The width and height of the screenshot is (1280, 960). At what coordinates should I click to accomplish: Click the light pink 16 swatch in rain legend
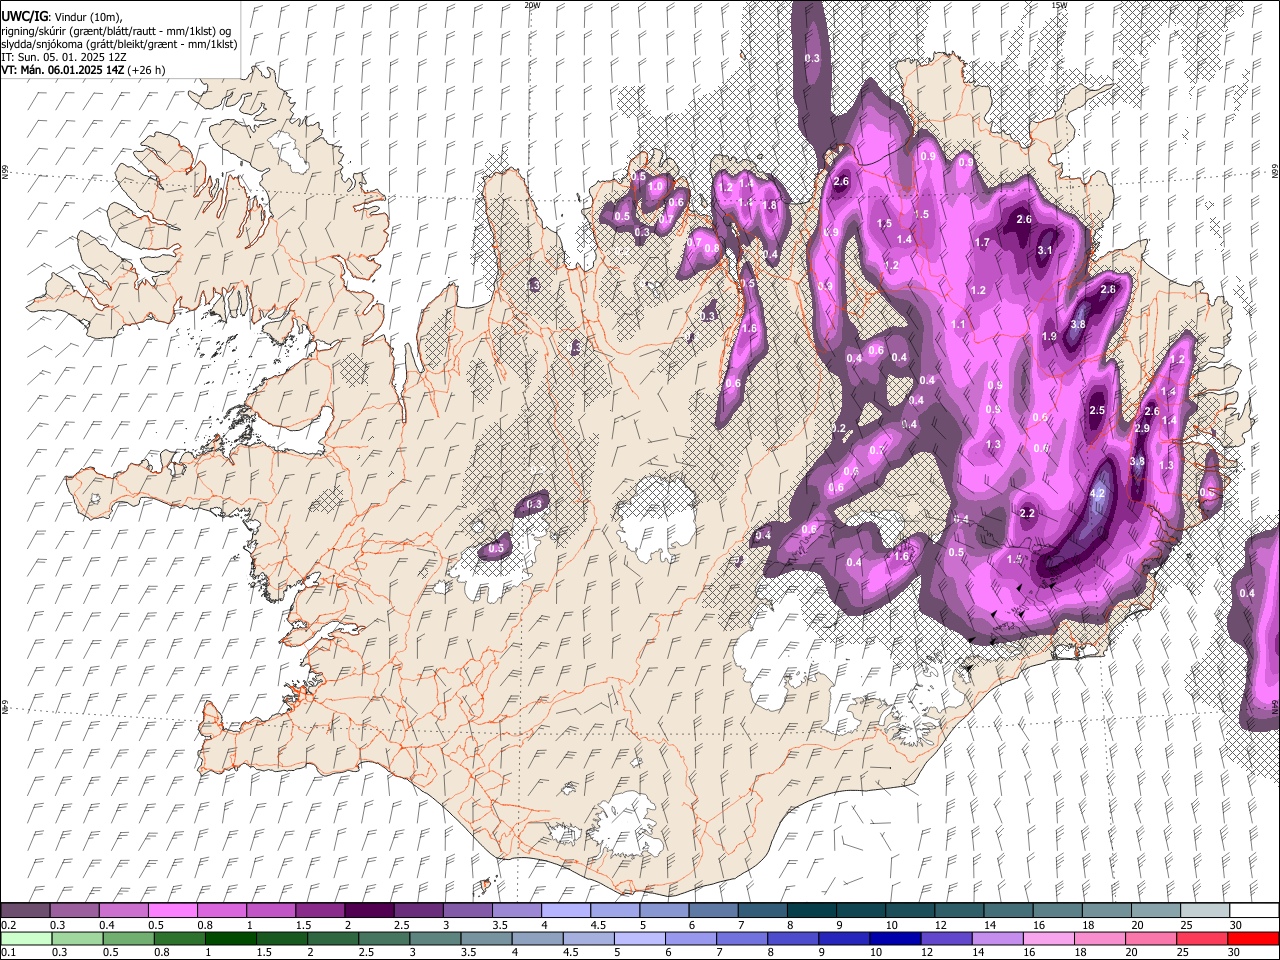[1048, 938]
